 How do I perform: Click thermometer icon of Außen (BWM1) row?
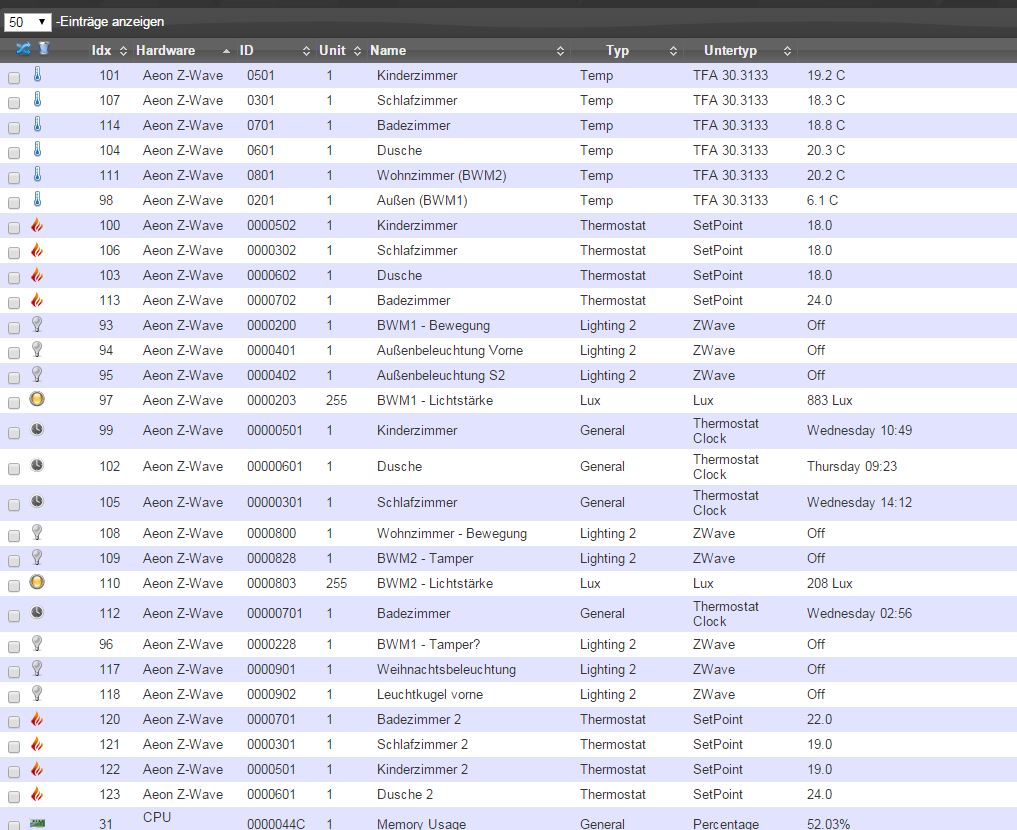[x=38, y=200]
